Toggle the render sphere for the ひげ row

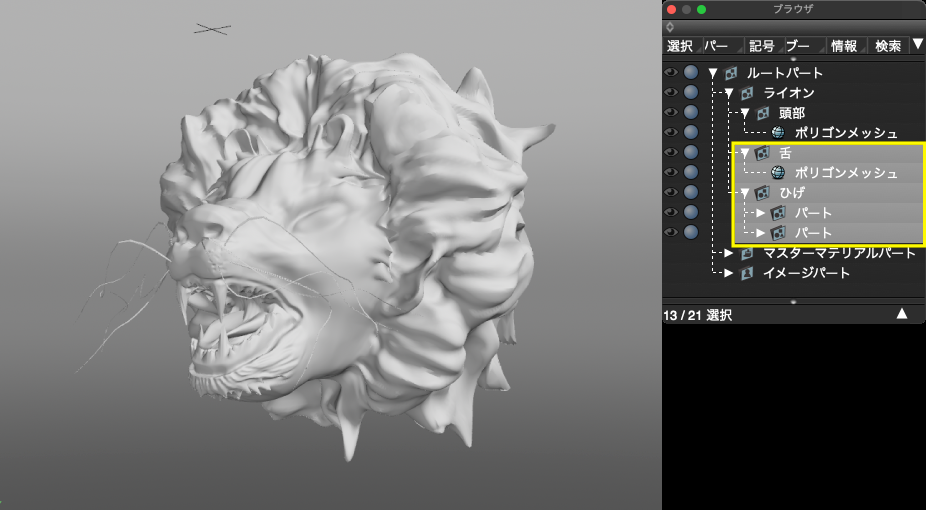[690, 192]
